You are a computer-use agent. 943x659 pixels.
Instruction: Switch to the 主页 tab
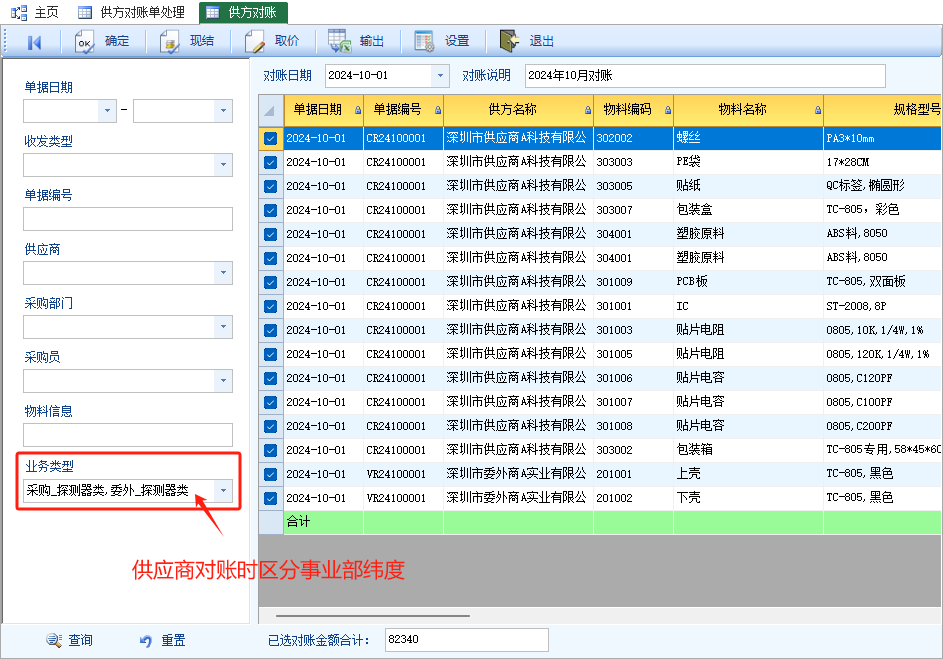(35, 12)
